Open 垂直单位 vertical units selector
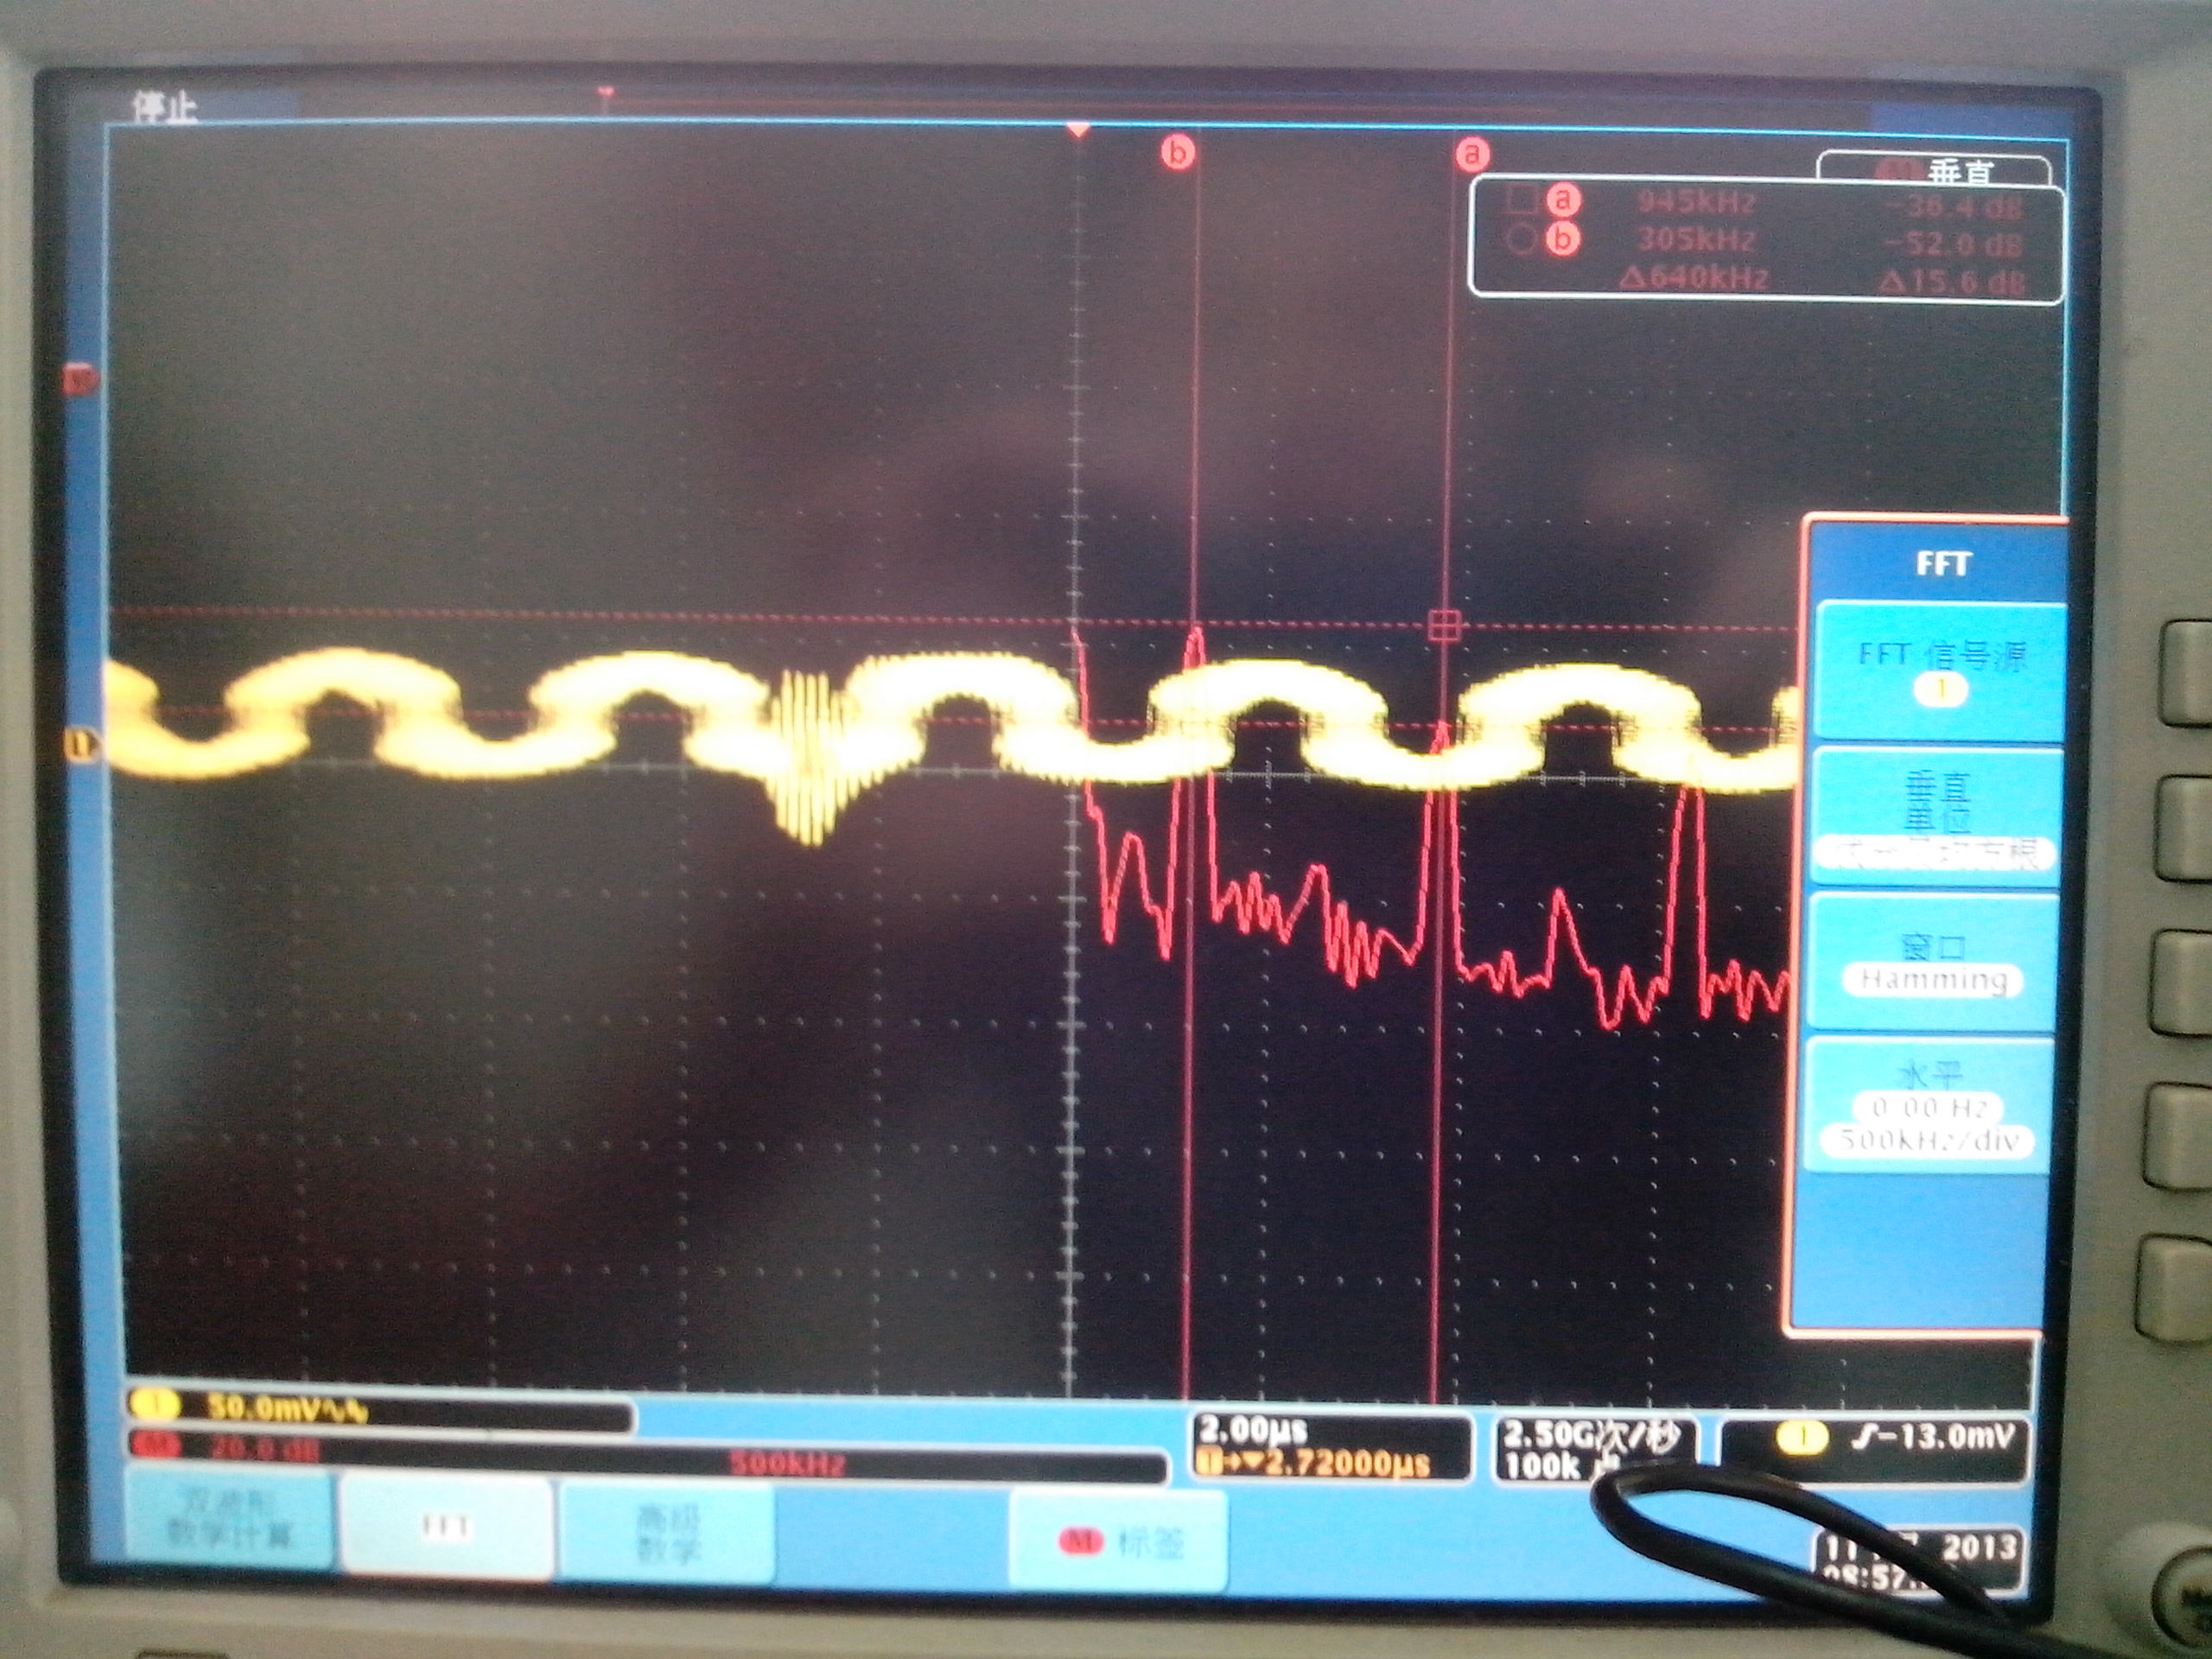This screenshot has width=2212, height=1659. [1936, 817]
